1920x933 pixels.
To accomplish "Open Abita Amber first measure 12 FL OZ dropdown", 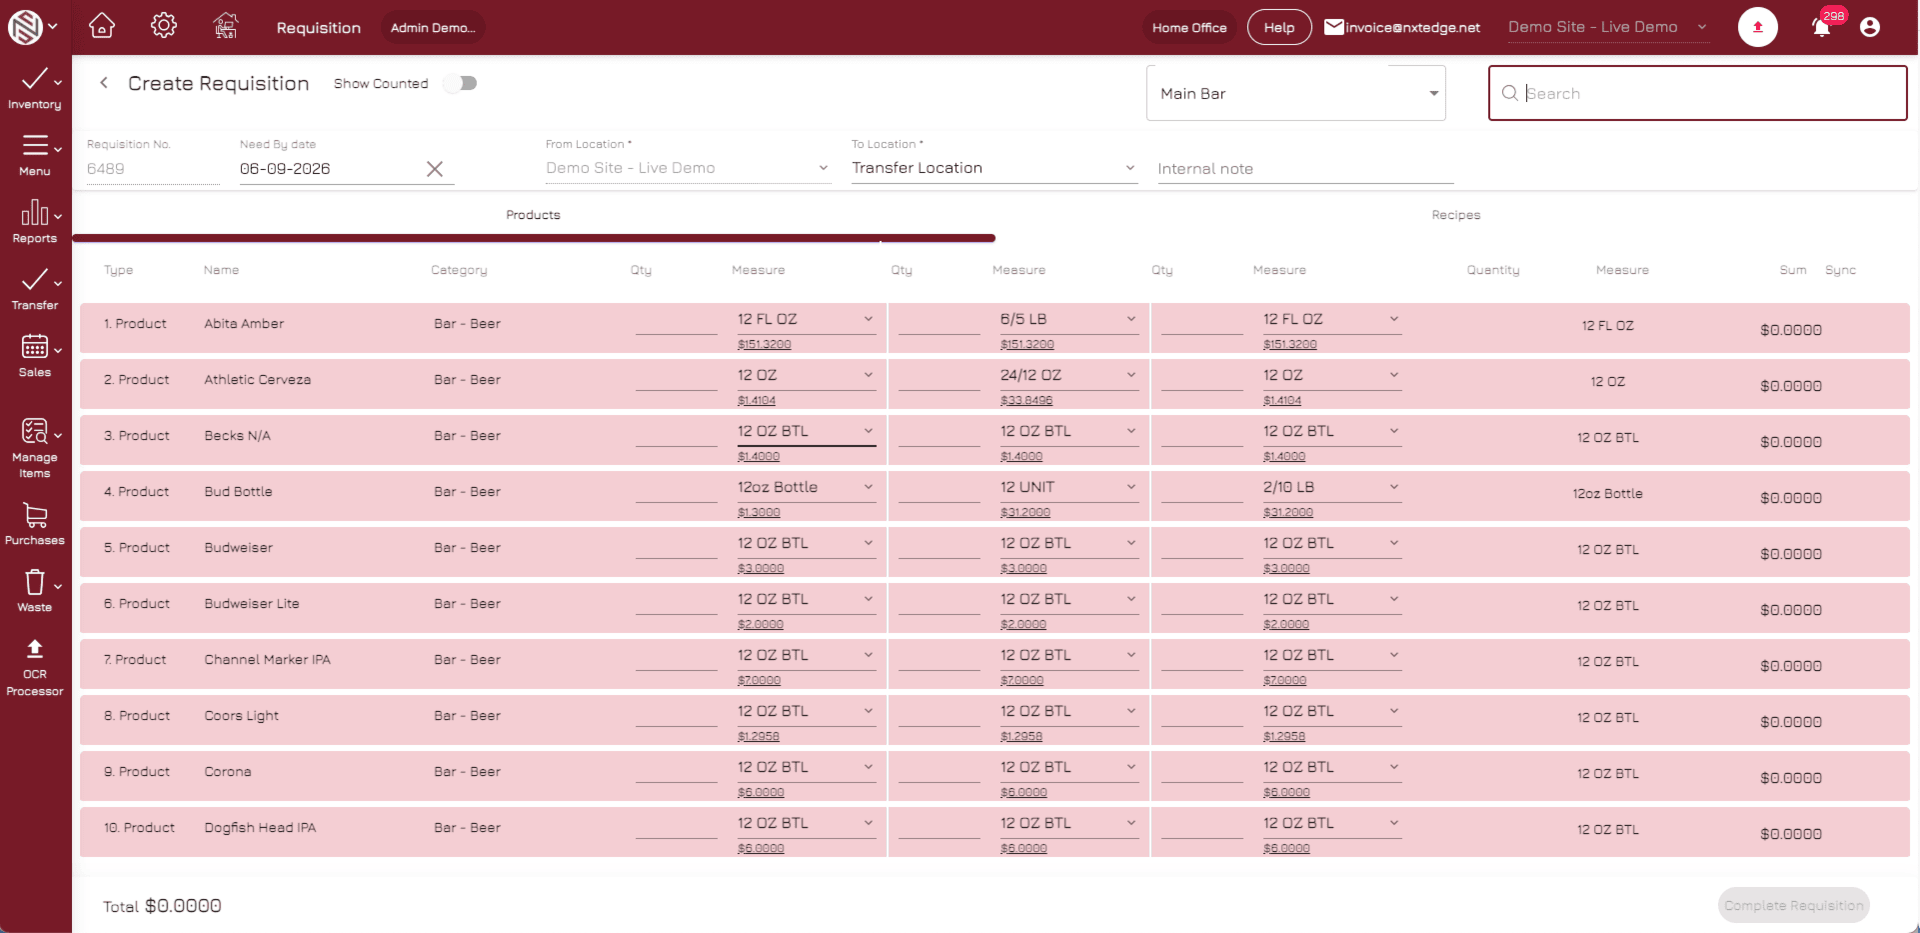I will (x=806, y=319).
